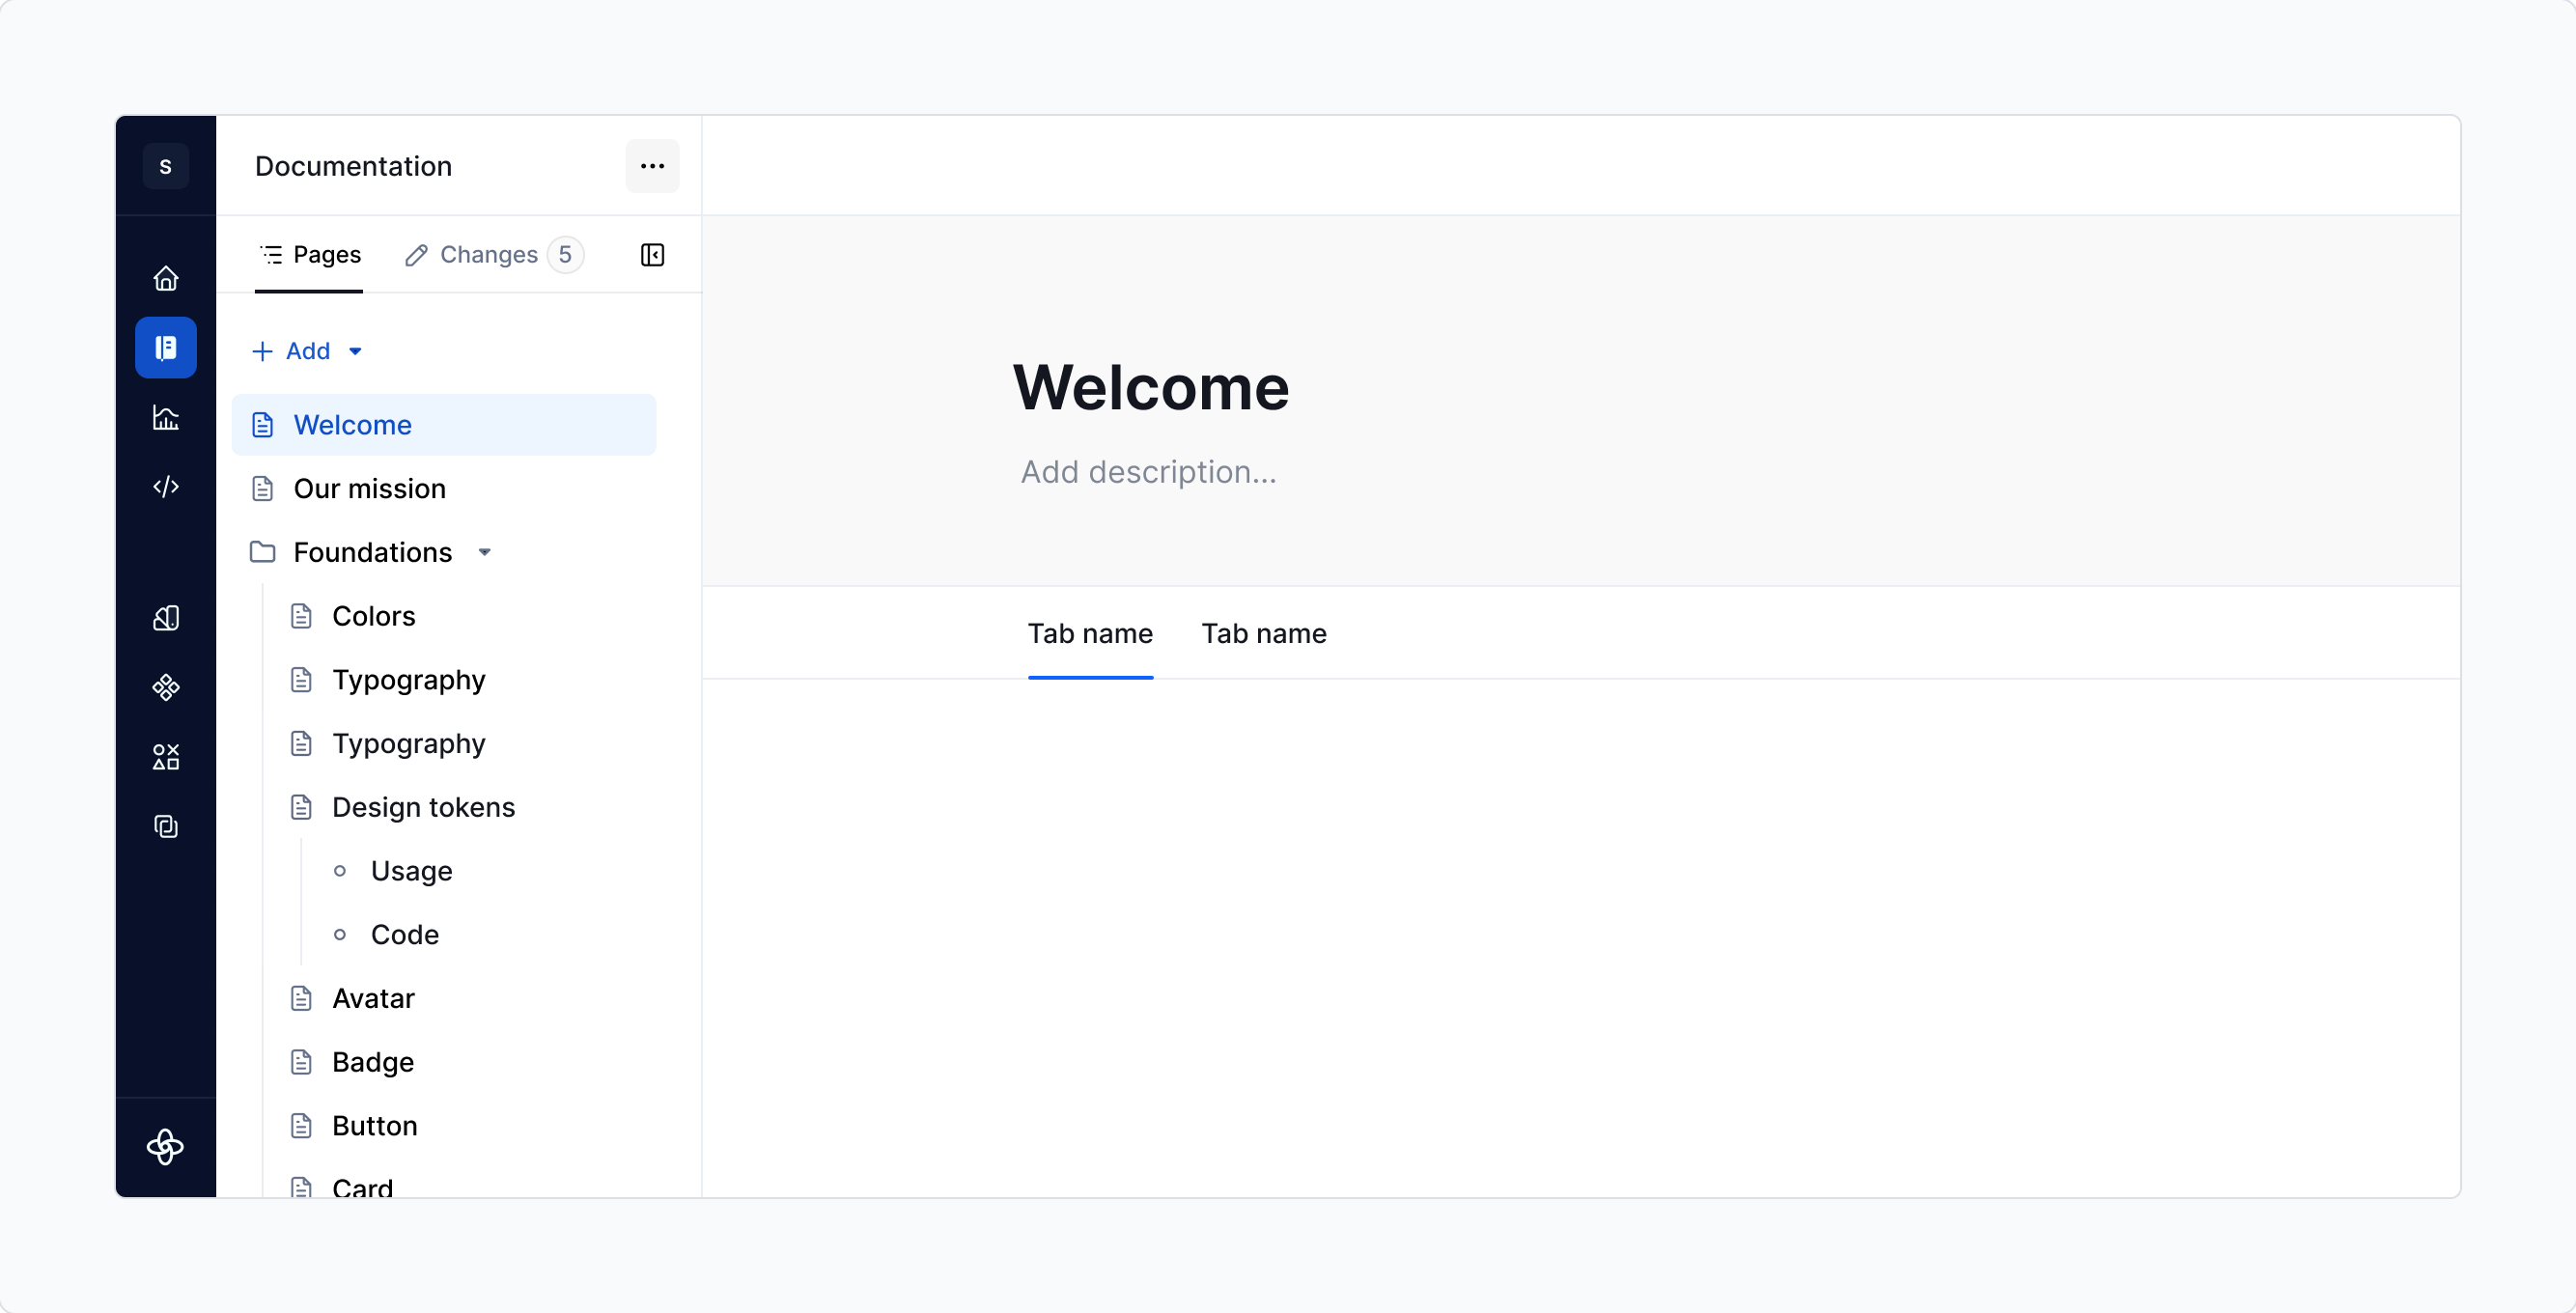
Task: Select the duplicated layers icon in the sidebar
Action: coord(165,825)
